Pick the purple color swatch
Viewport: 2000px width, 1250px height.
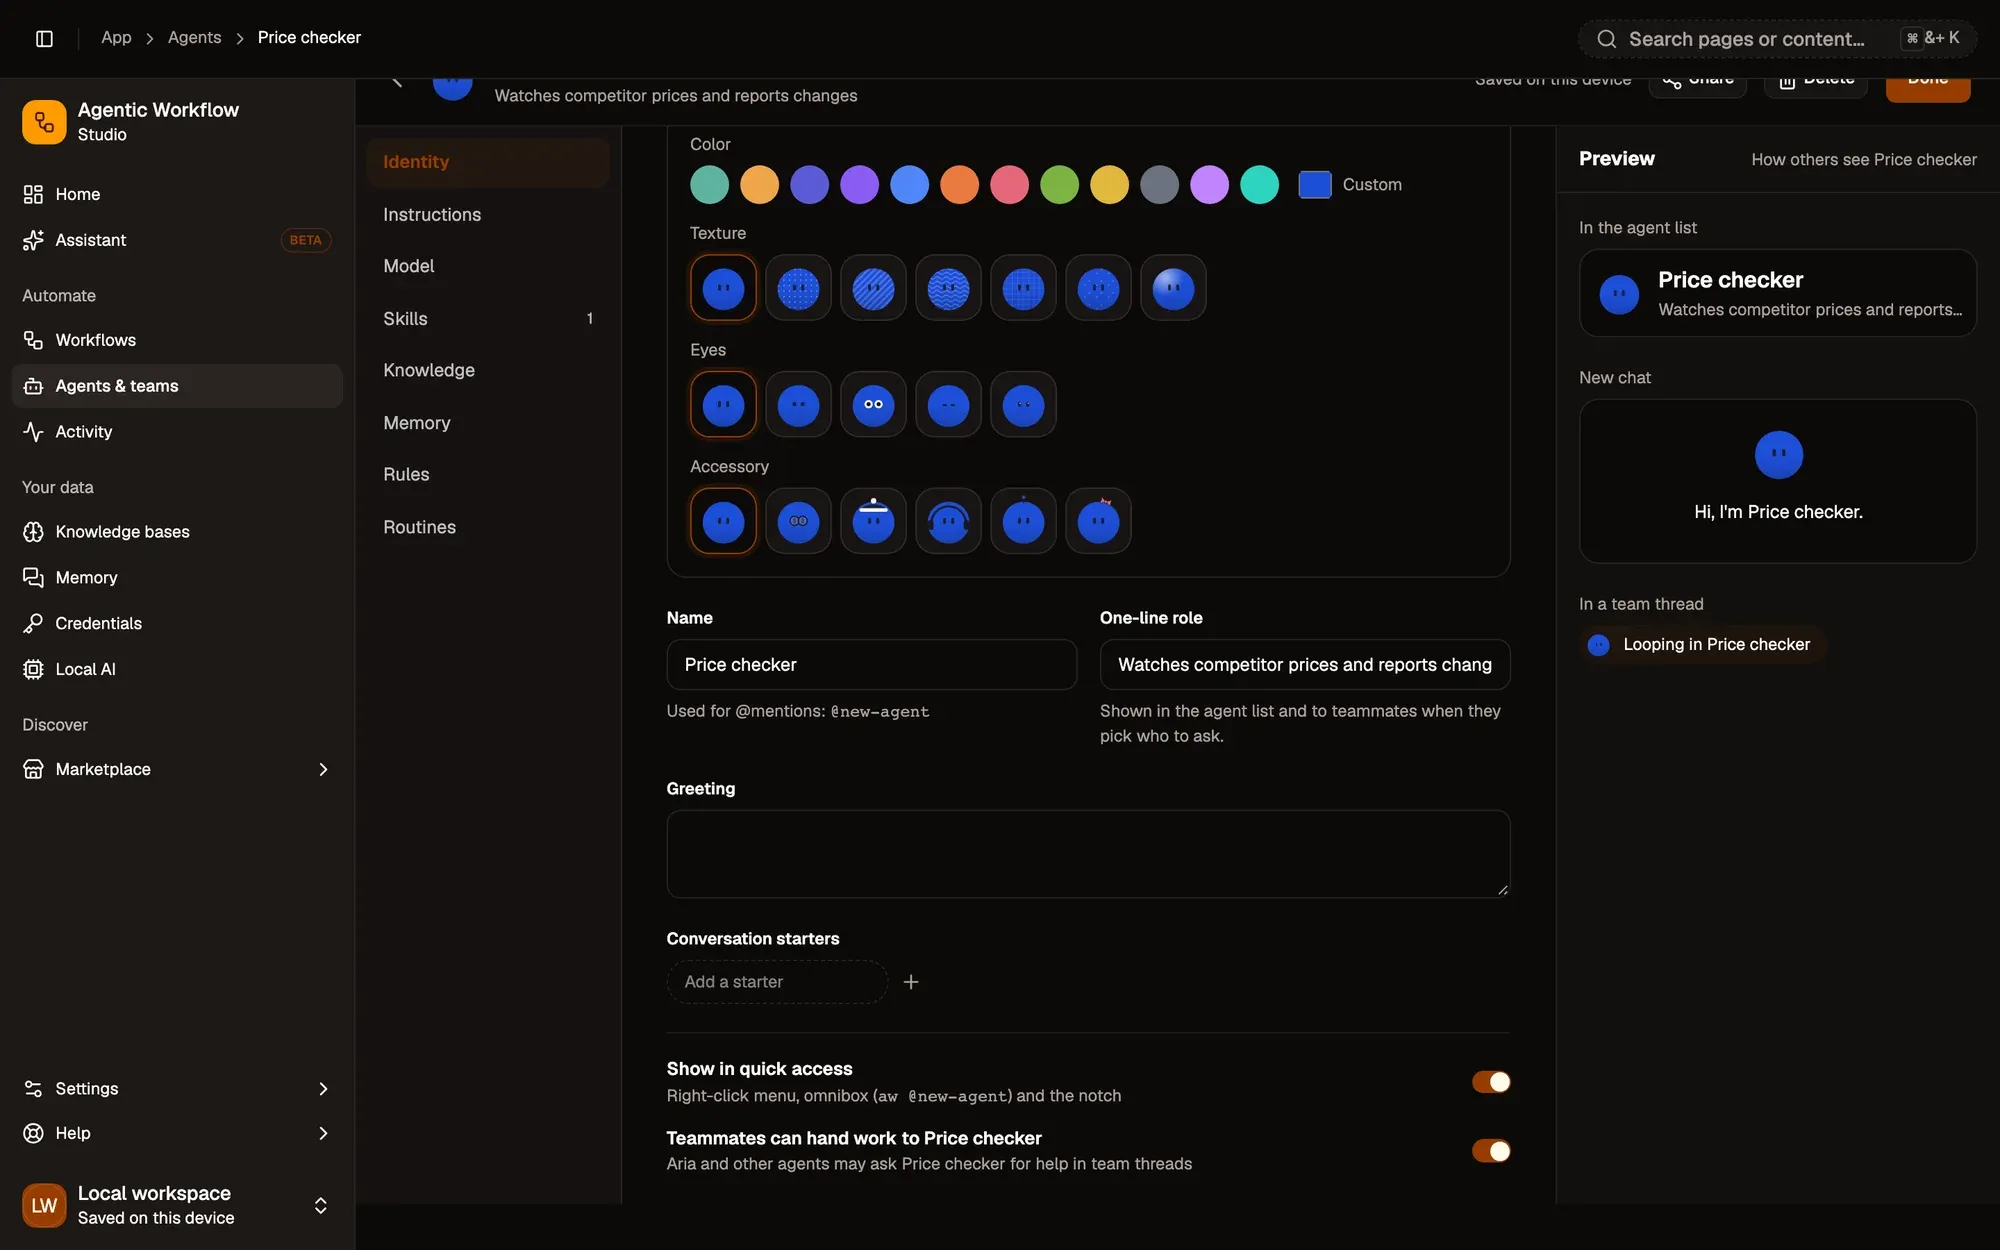tap(859, 185)
